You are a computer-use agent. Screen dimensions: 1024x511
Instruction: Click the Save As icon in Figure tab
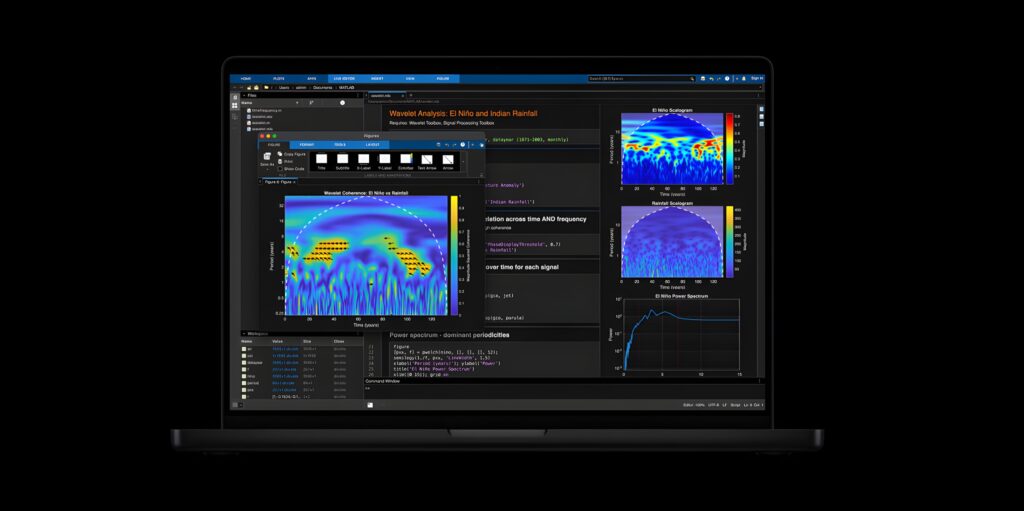pos(266,158)
